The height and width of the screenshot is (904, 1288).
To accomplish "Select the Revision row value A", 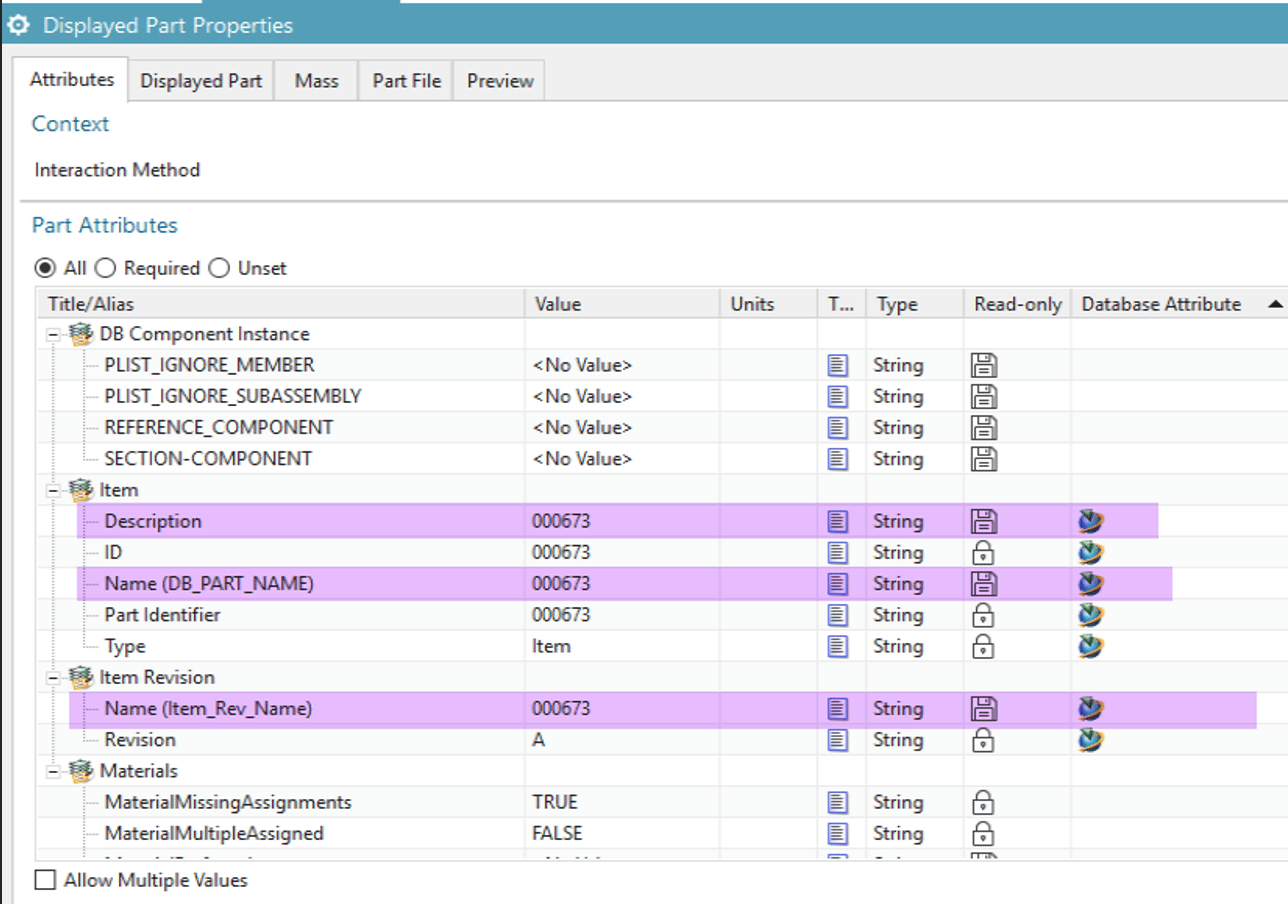I will click(x=540, y=739).
